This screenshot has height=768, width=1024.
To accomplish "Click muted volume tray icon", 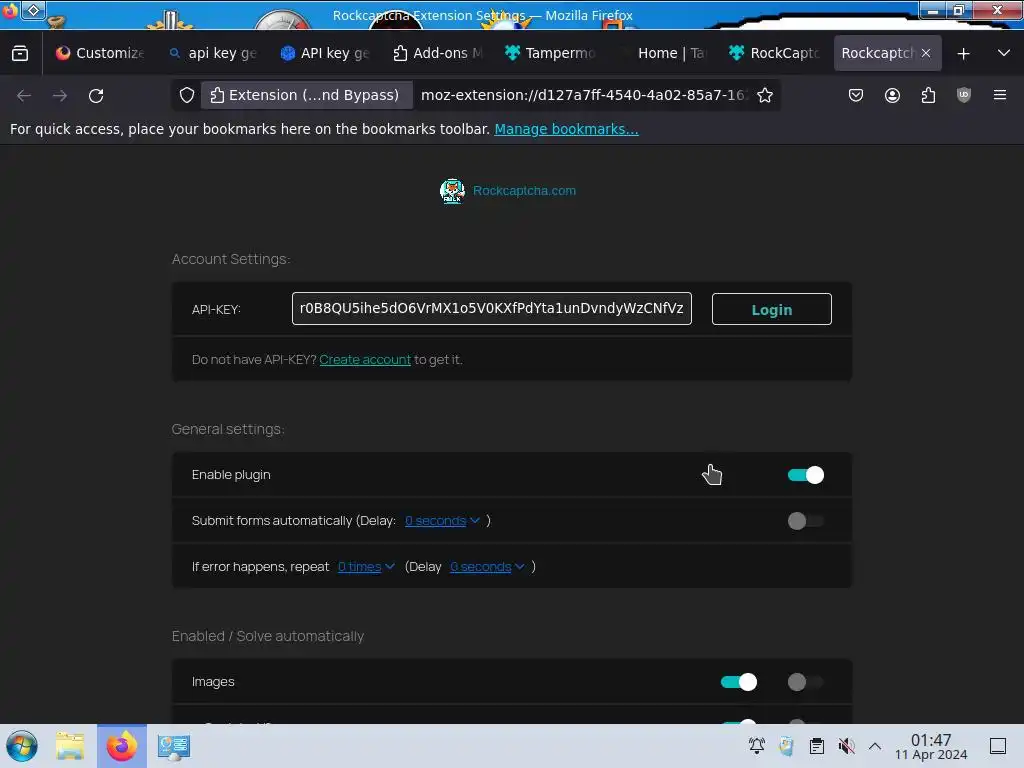I will 846,746.
